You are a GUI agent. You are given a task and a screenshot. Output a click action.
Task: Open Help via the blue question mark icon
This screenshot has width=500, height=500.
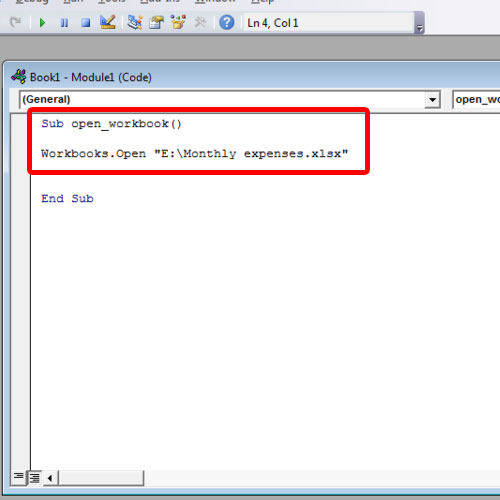tap(227, 23)
